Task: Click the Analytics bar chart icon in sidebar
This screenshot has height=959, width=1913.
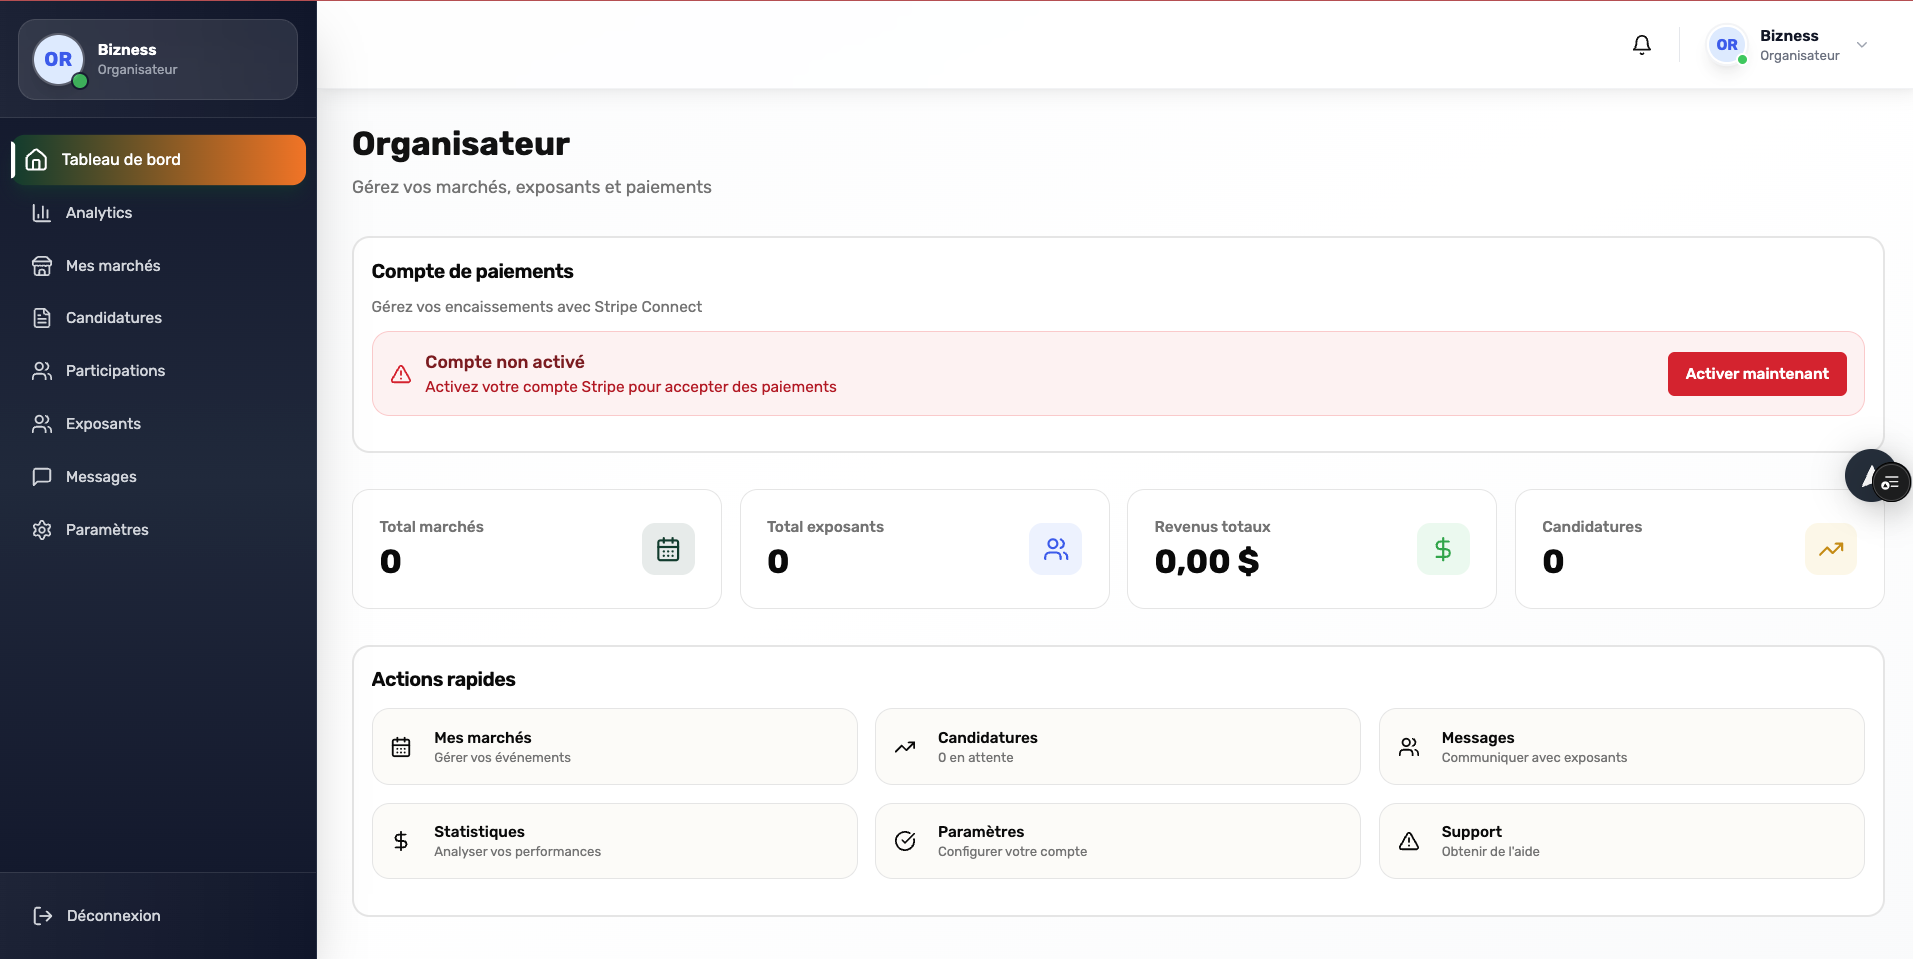Action: coord(42,213)
